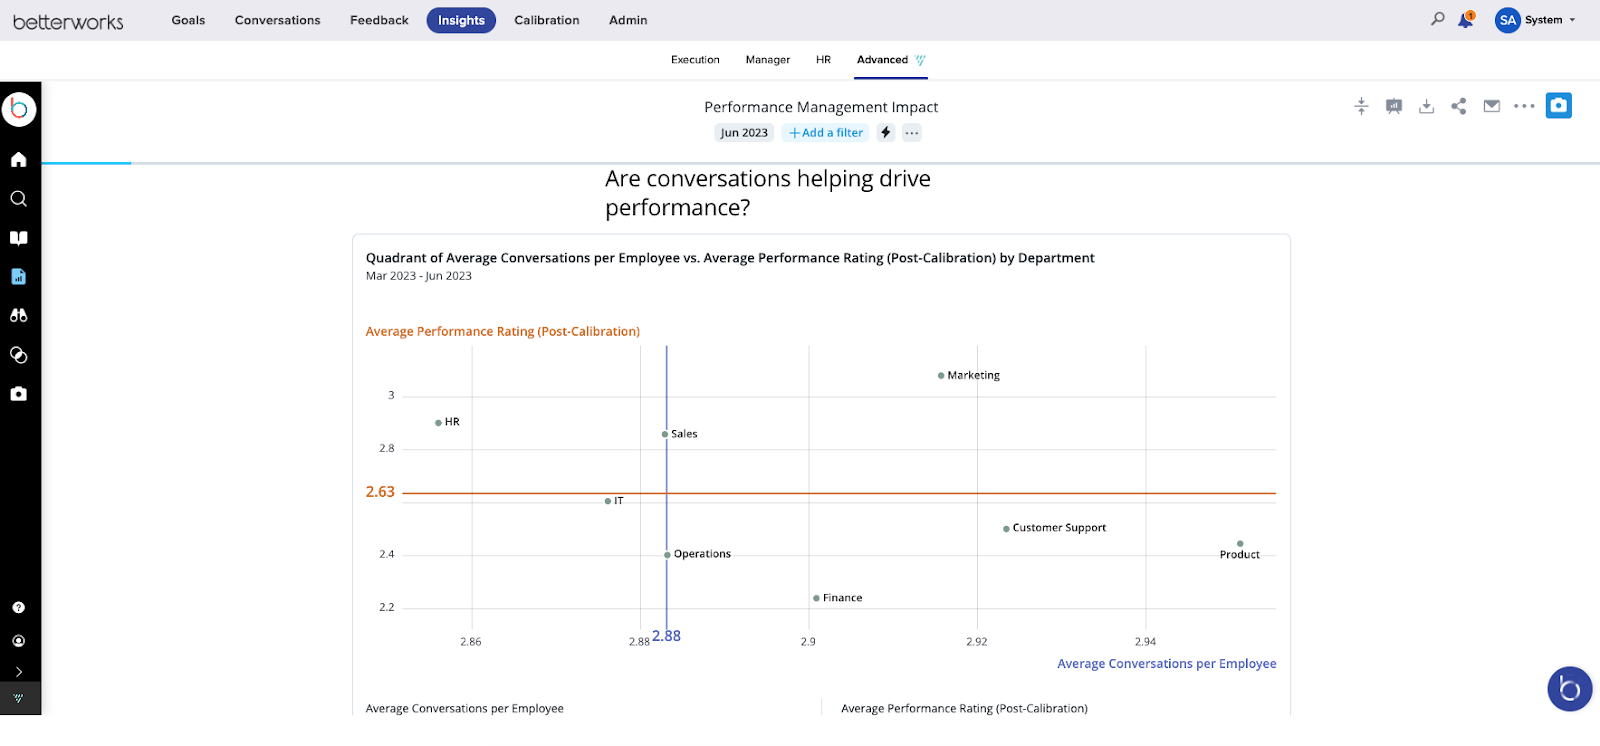Switch to the HR tab

tap(823, 60)
